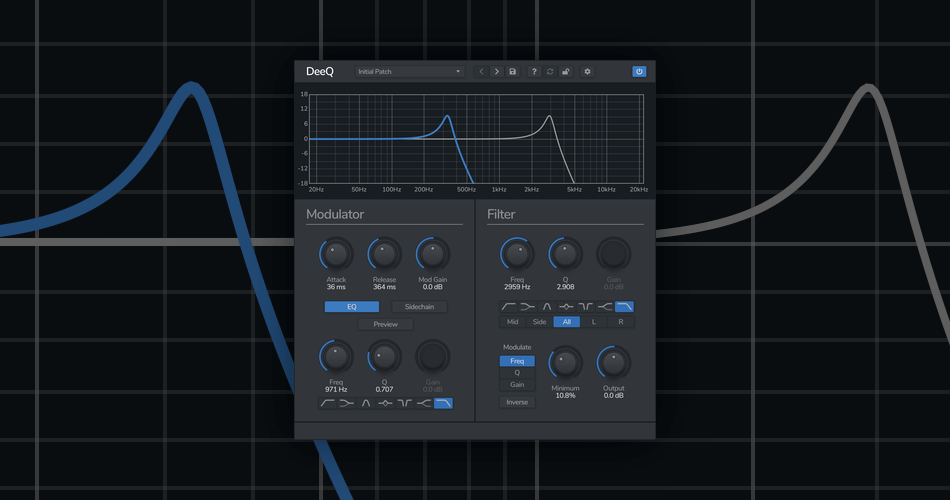The width and height of the screenshot is (950, 500).
Task: Select Filter section low-shelf shape icon
Action: (x=528, y=307)
